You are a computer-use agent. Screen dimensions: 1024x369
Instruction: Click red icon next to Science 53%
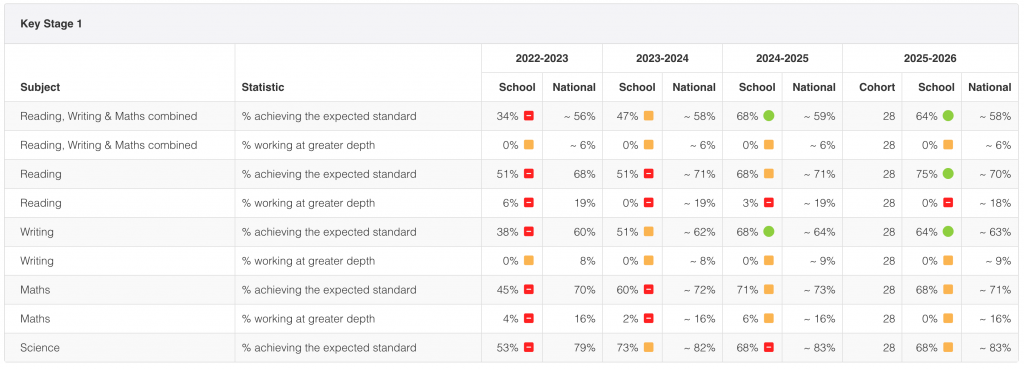(528, 347)
